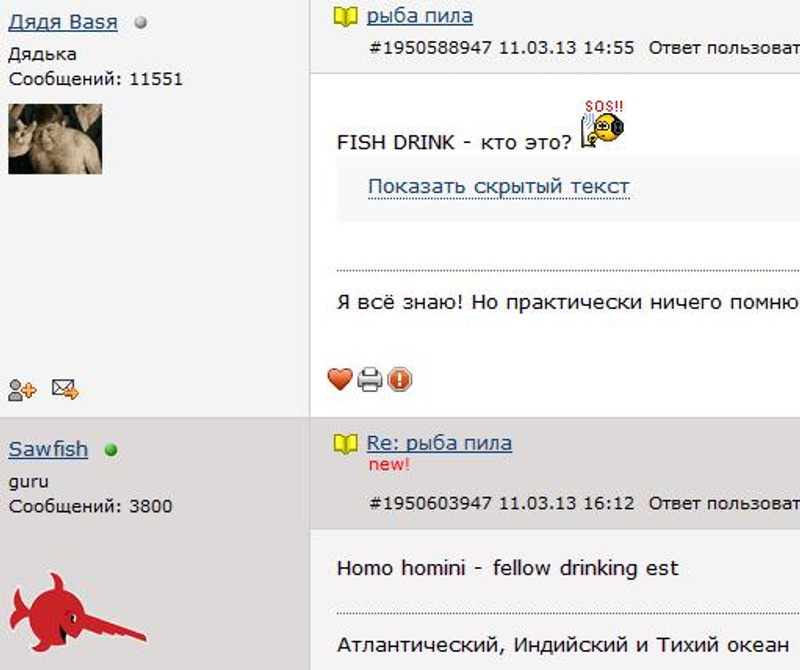Report the post with the red exclamation icon
This screenshot has width=800, height=670.
coord(399,380)
